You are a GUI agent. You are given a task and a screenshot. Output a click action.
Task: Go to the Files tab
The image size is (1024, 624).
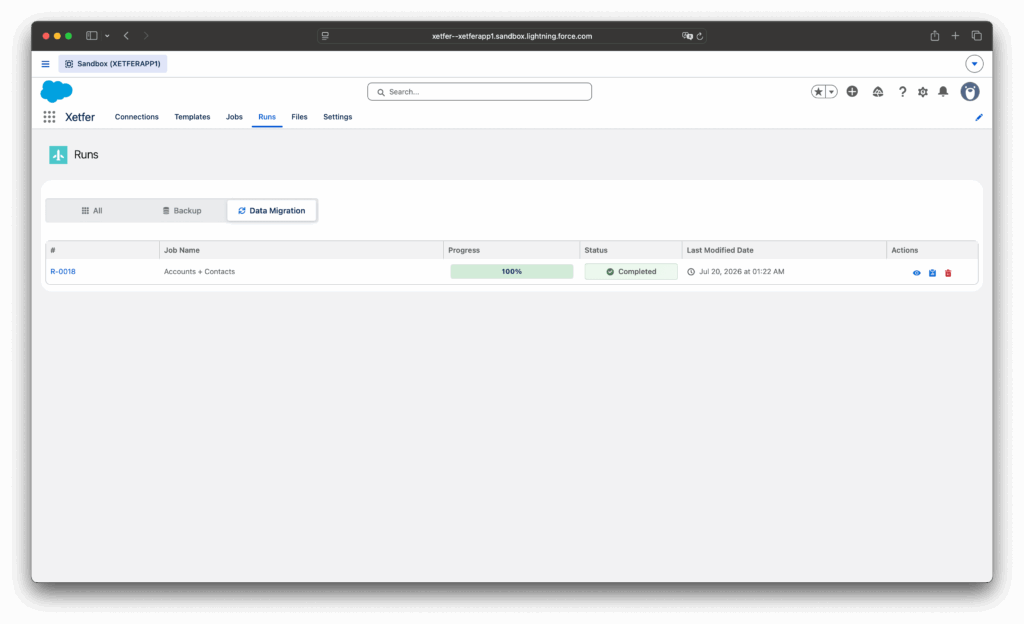(x=299, y=117)
